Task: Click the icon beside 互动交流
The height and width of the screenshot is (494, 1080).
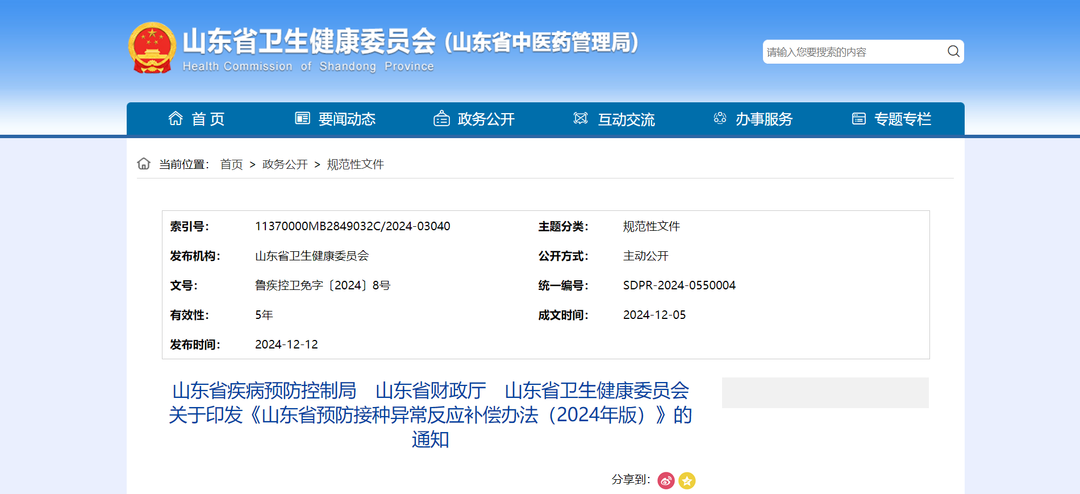Action: (x=581, y=119)
